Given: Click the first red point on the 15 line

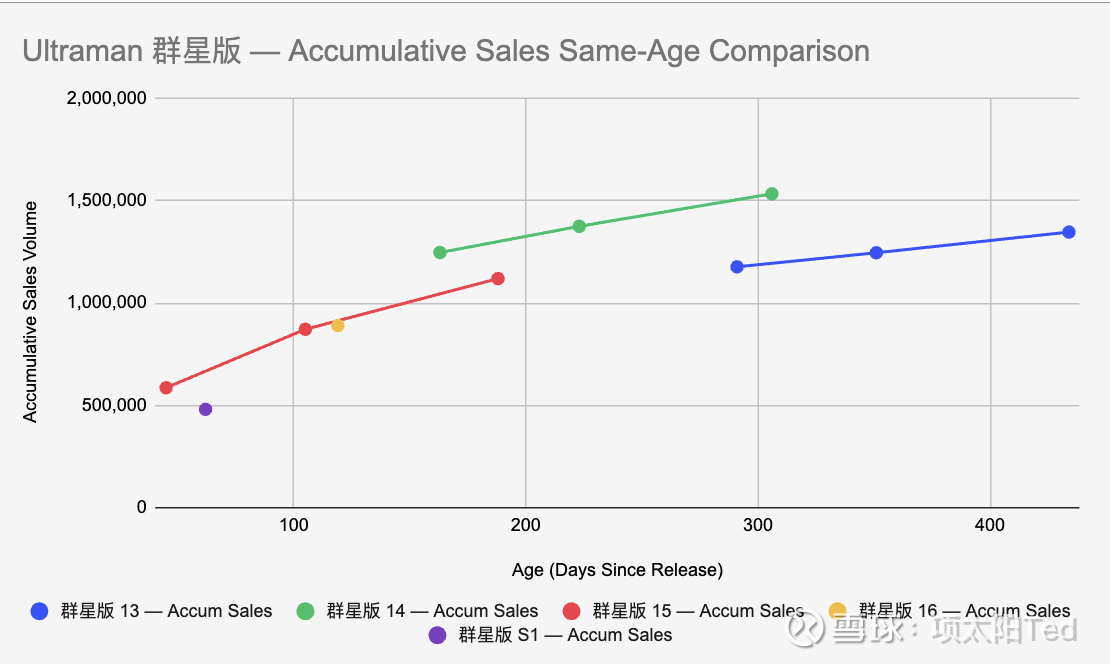Looking at the screenshot, I should coord(166,388).
